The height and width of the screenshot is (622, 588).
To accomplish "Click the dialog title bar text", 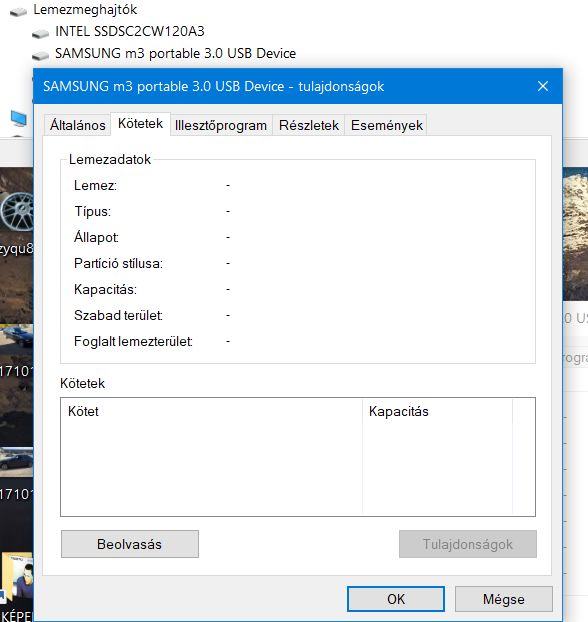I will coord(213,86).
